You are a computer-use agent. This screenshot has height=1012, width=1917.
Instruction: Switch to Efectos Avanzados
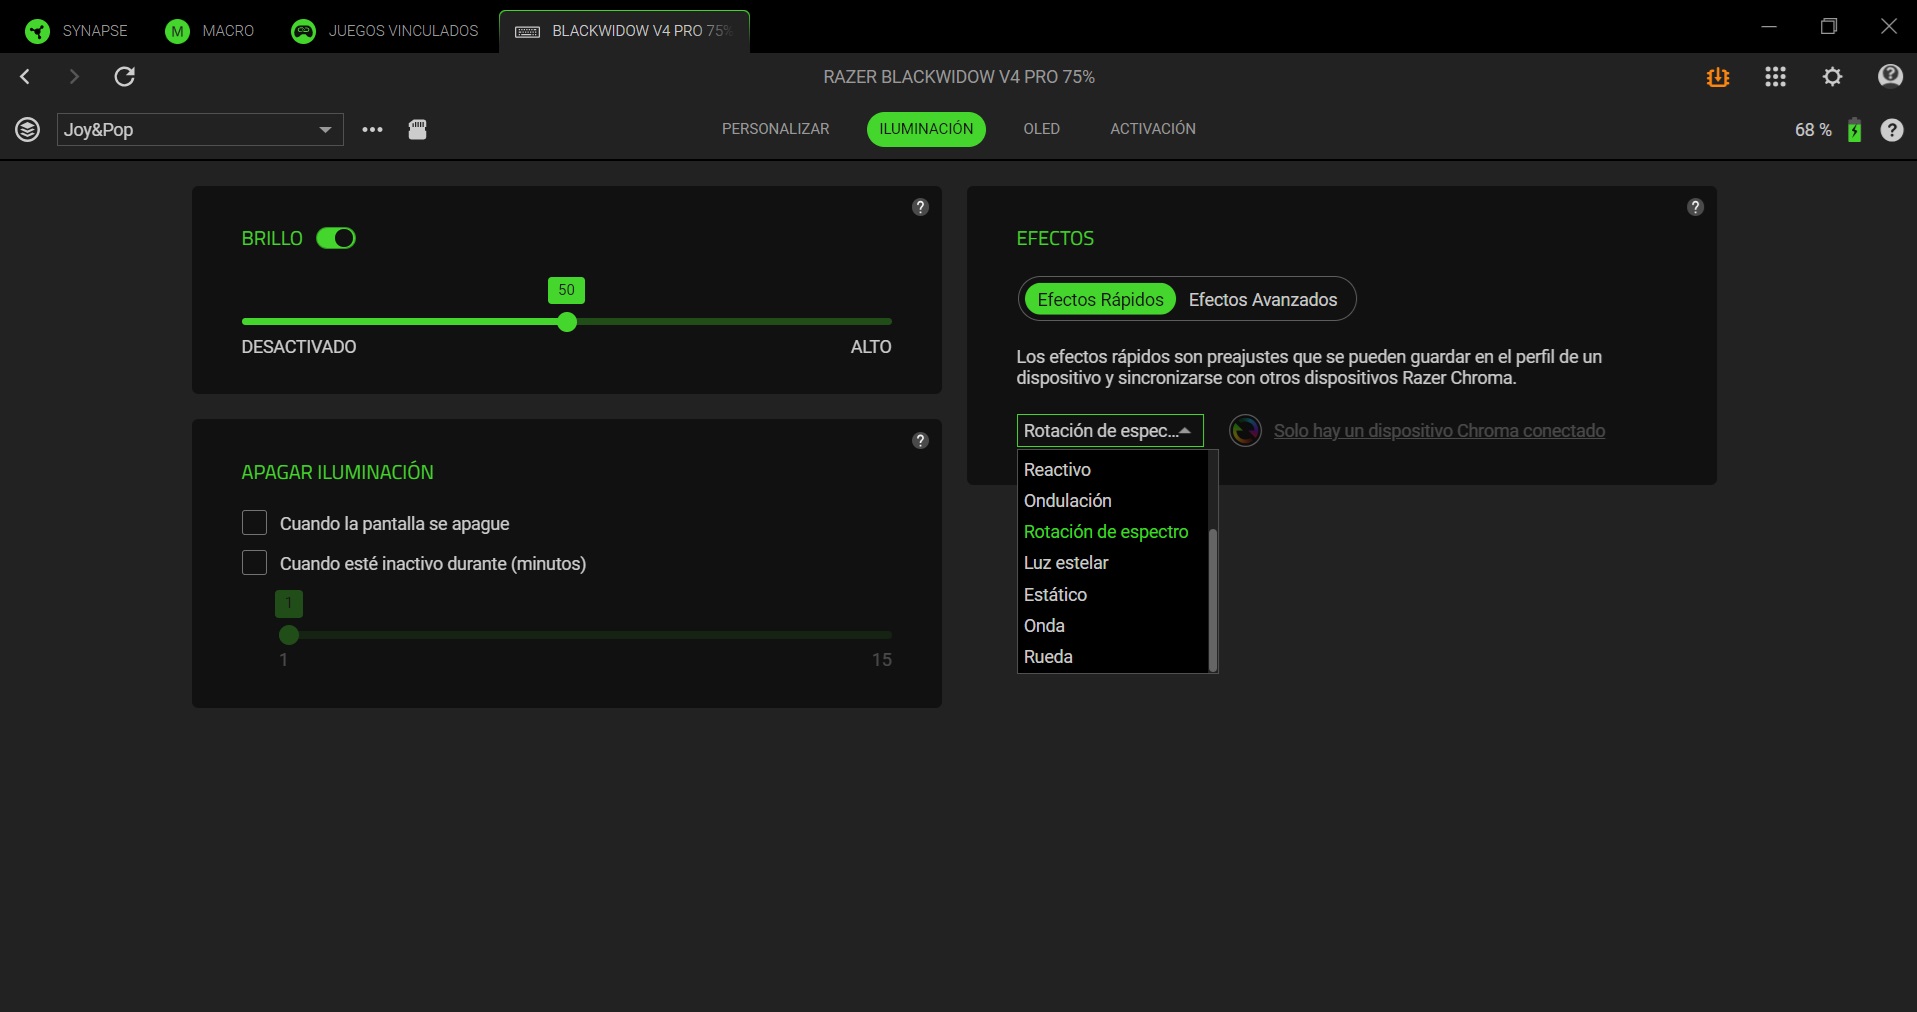point(1262,300)
